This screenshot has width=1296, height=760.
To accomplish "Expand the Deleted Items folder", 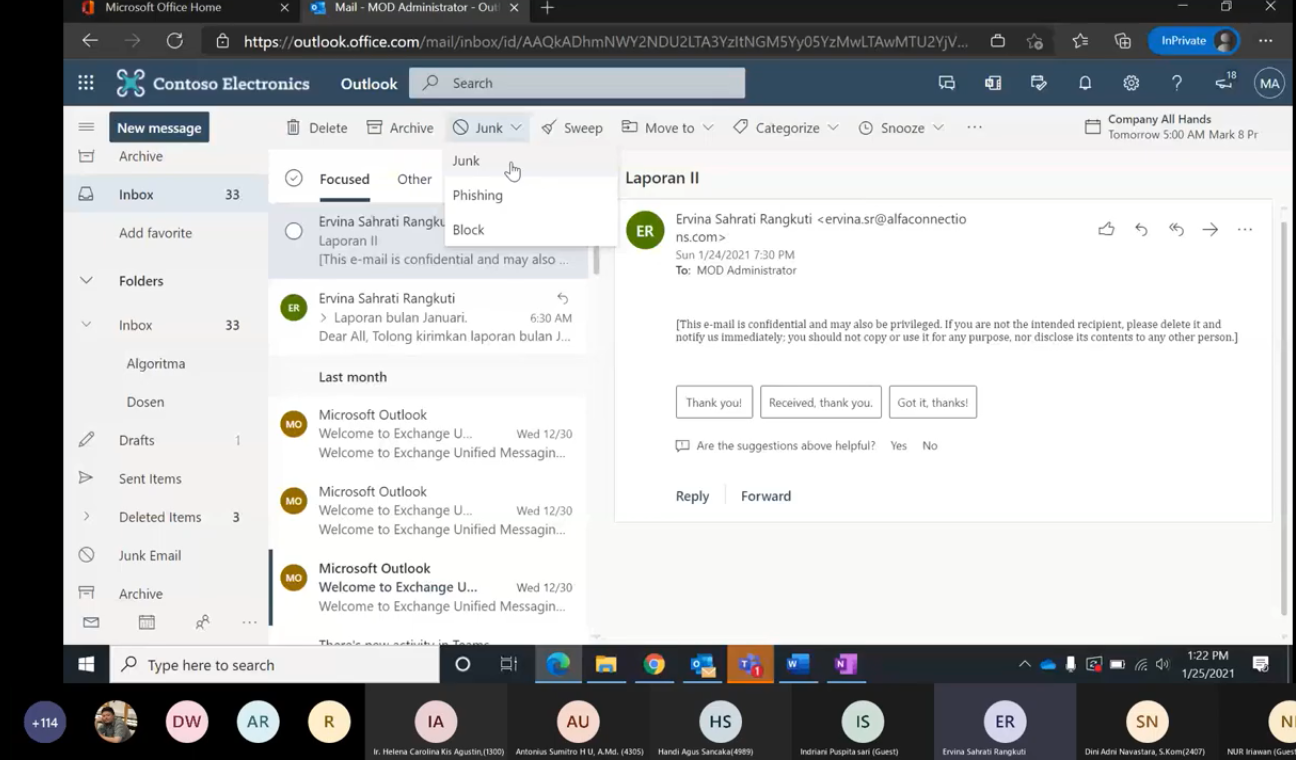I will [86, 517].
